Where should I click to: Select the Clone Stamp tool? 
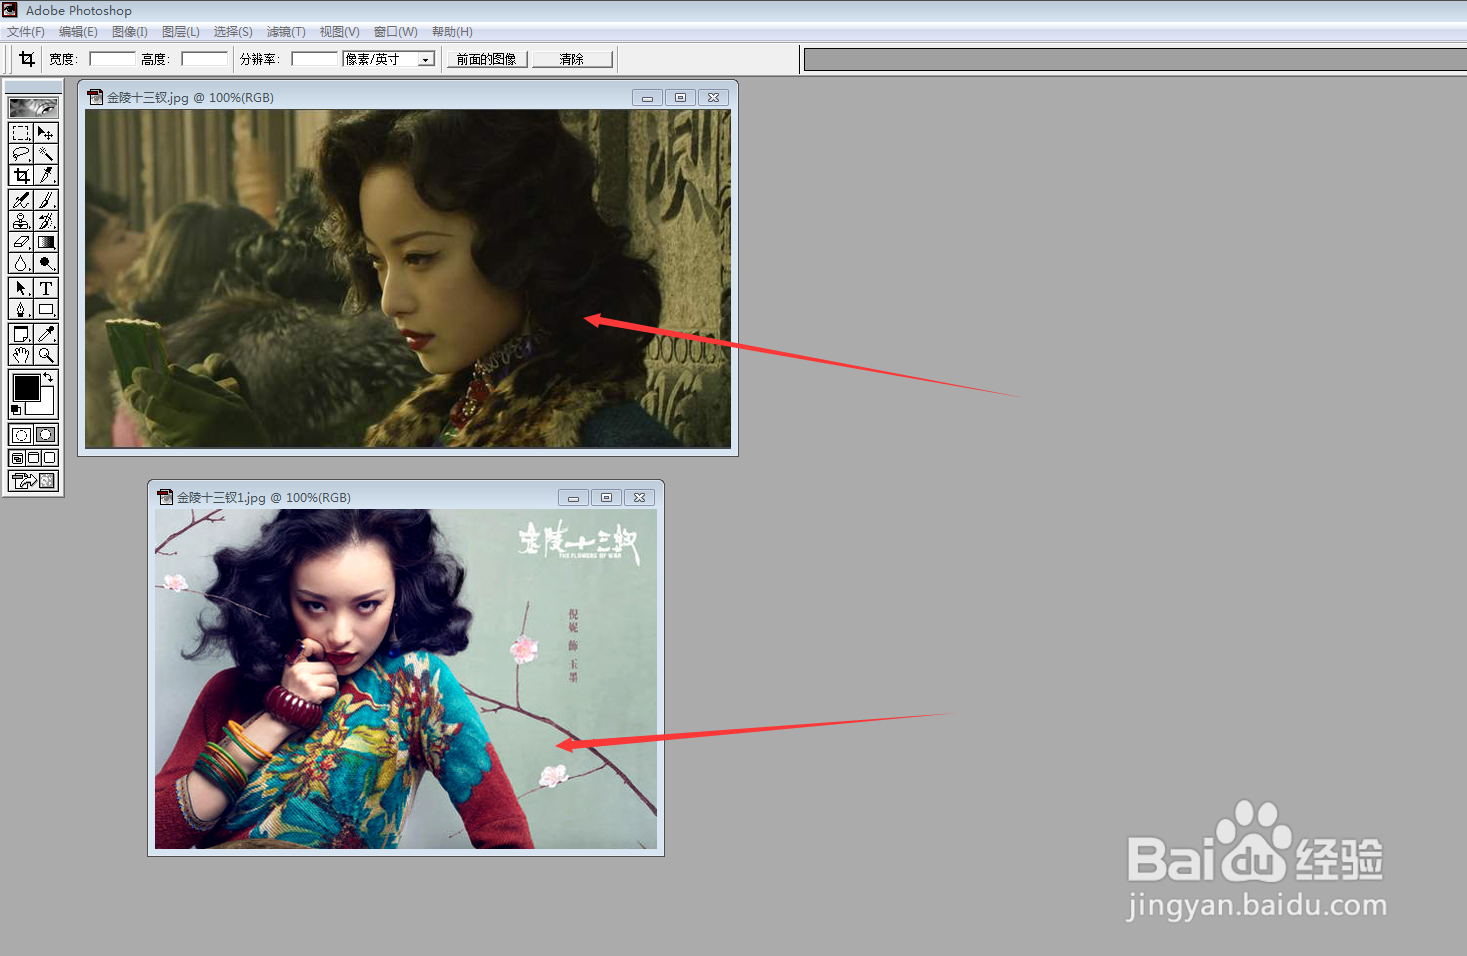(21, 221)
